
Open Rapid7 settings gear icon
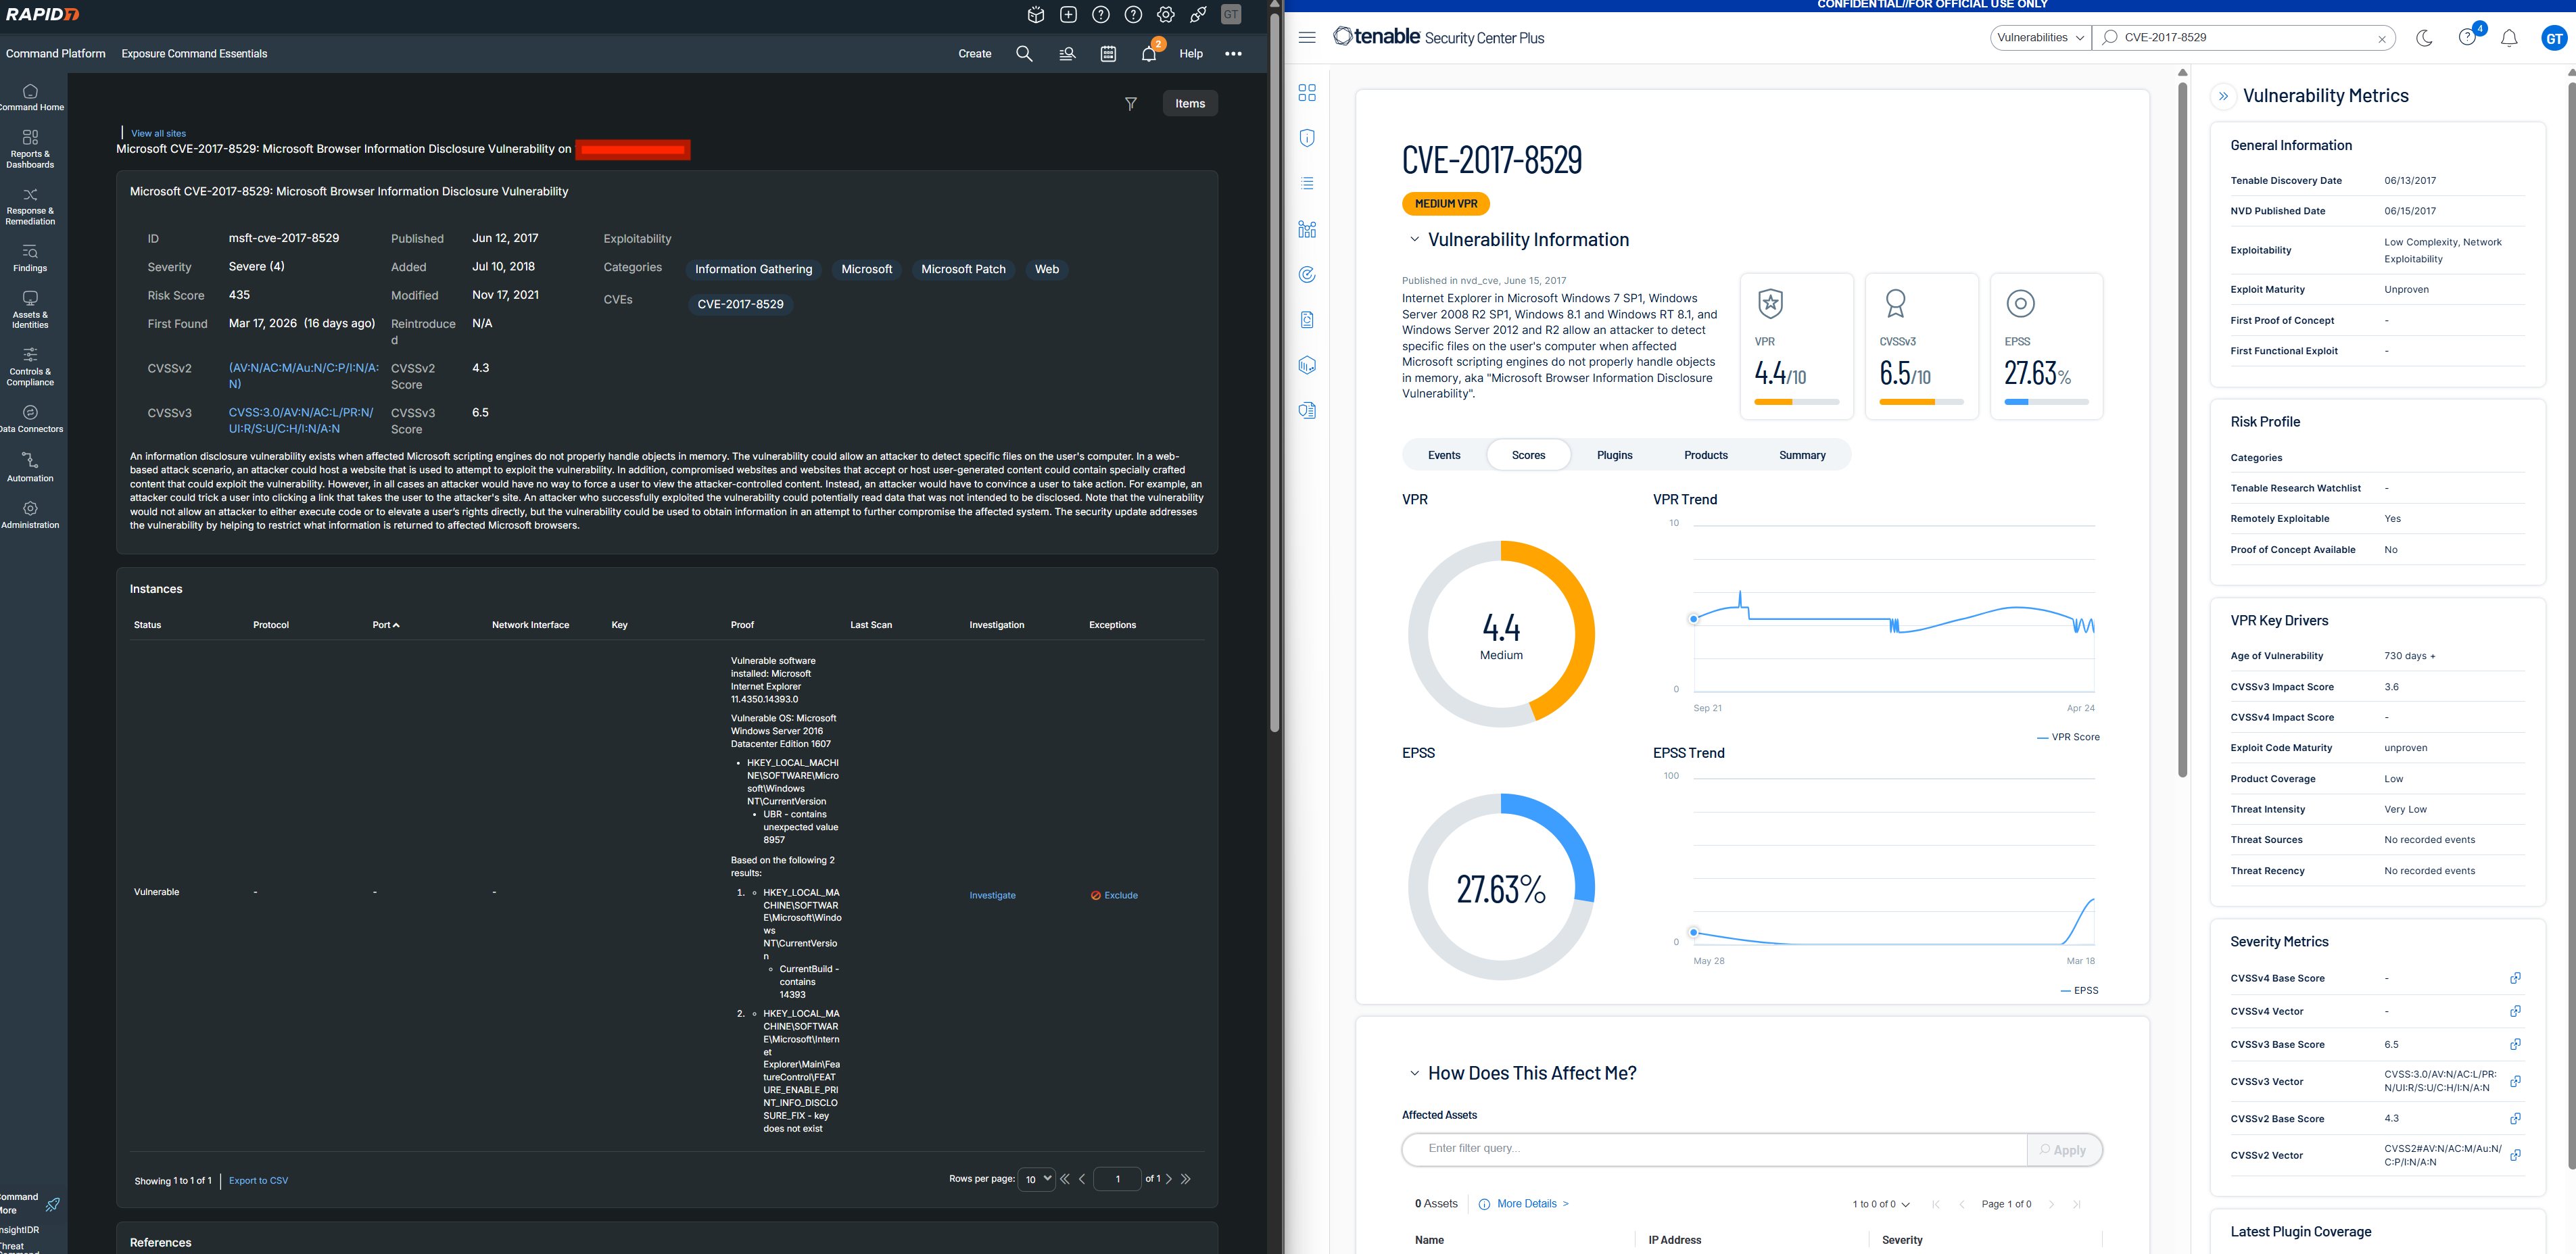pos(1166,15)
